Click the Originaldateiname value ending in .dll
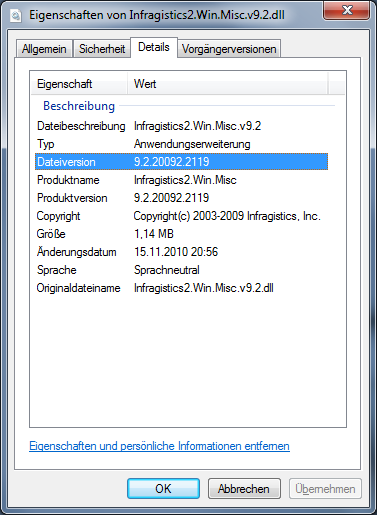 click(204, 288)
